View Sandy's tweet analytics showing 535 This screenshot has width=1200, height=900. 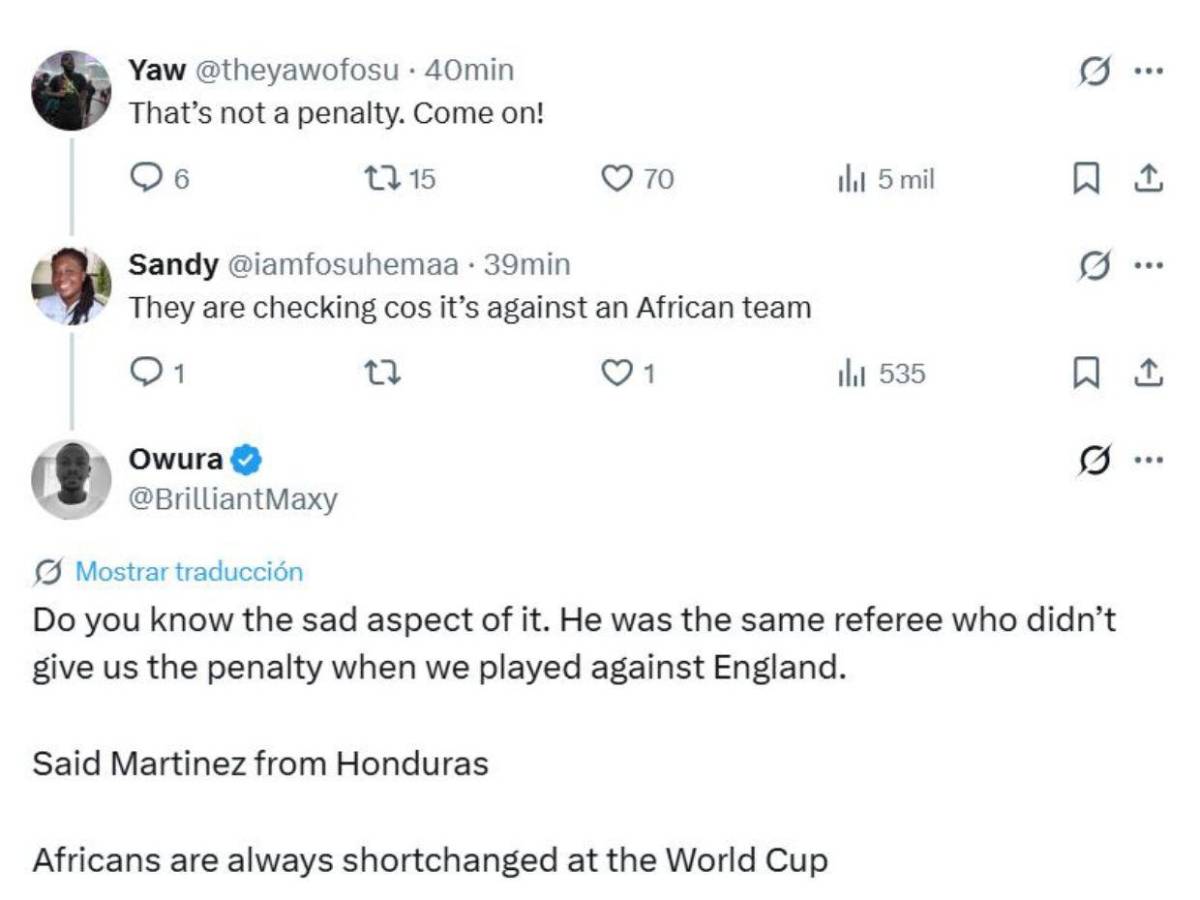[881, 374]
